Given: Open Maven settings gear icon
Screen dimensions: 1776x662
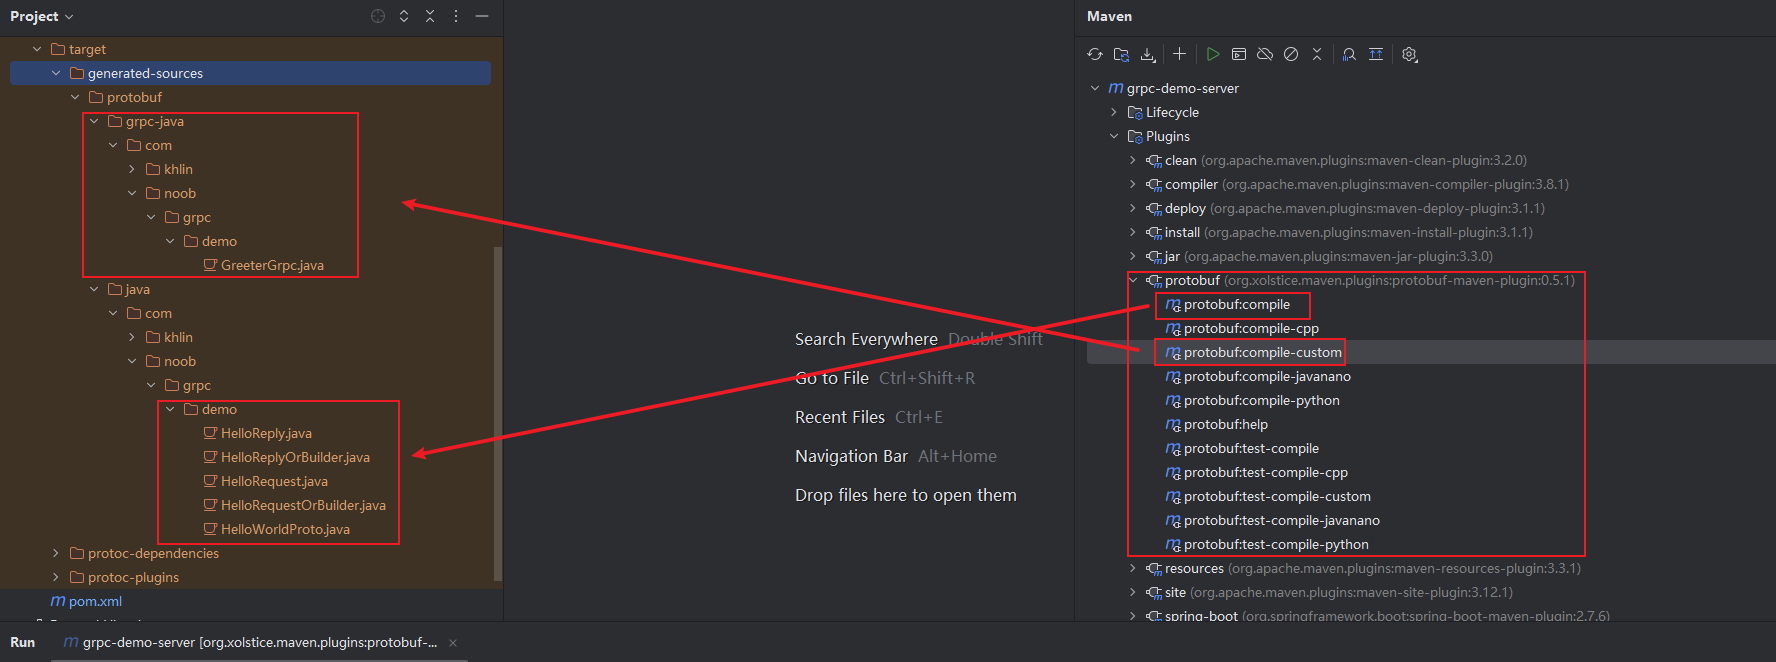Looking at the screenshot, I should [x=1410, y=55].
